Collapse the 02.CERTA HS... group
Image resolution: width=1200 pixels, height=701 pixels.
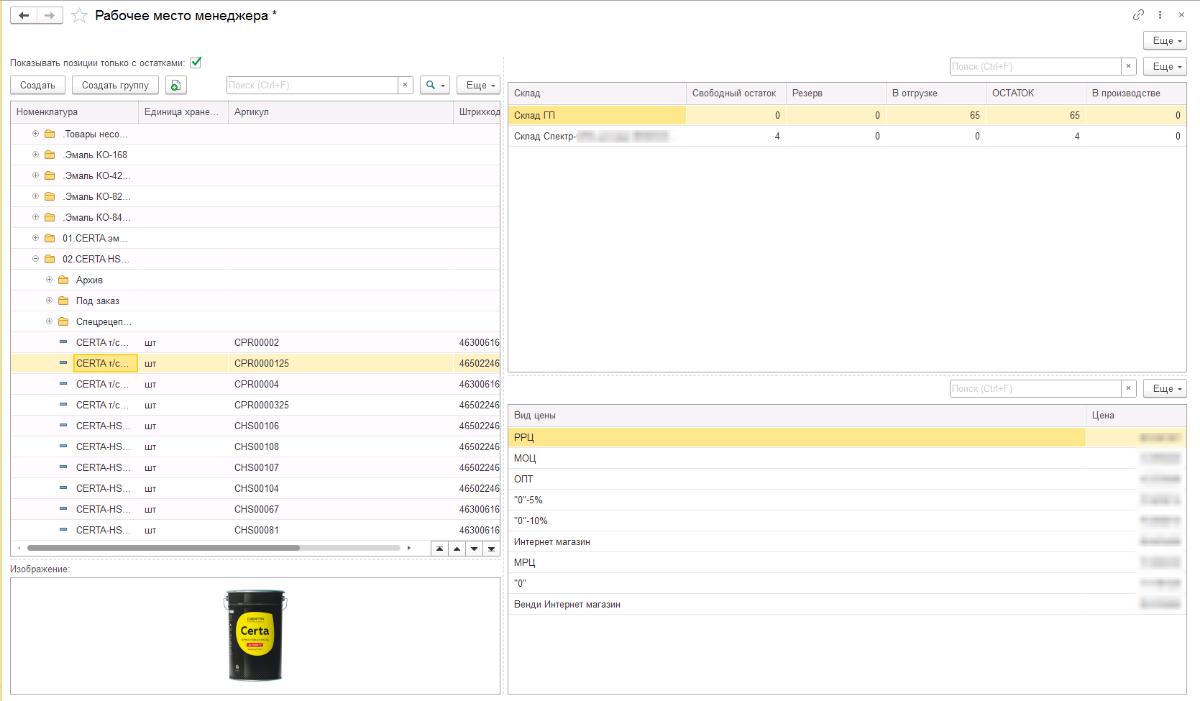pyautogui.click(x=36, y=259)
